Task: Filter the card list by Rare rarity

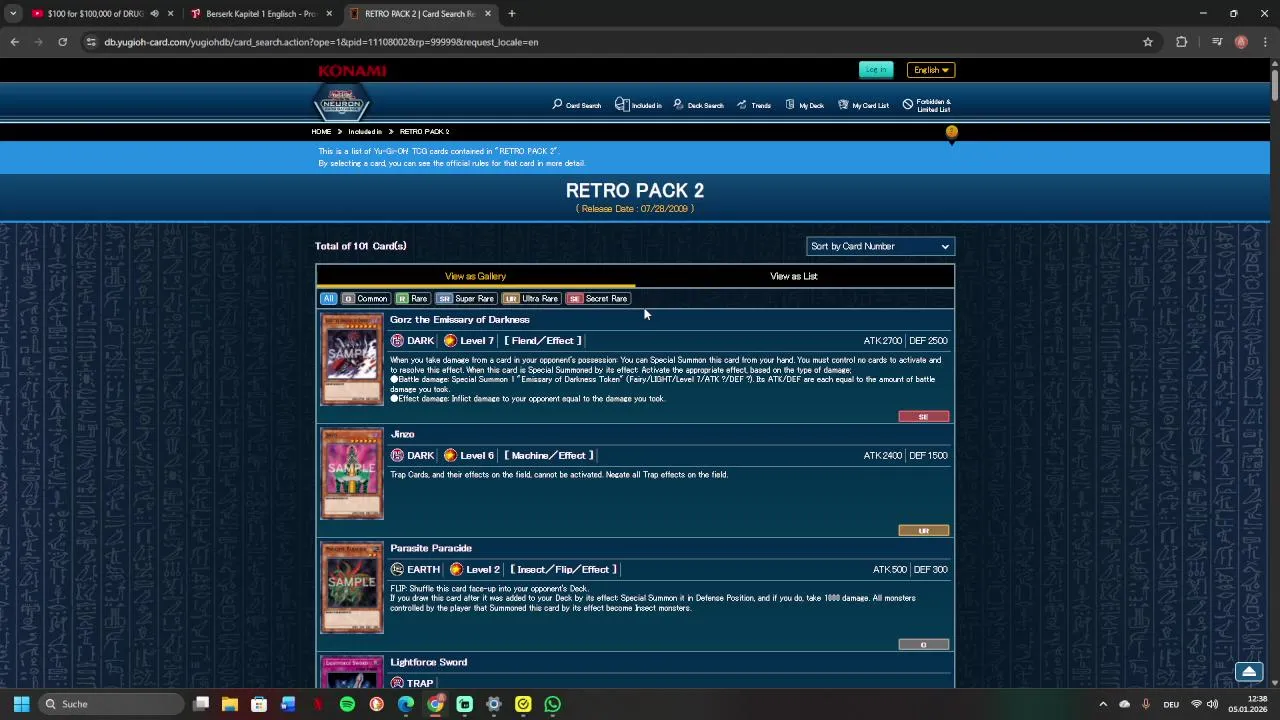Action: tap(412, 299)
